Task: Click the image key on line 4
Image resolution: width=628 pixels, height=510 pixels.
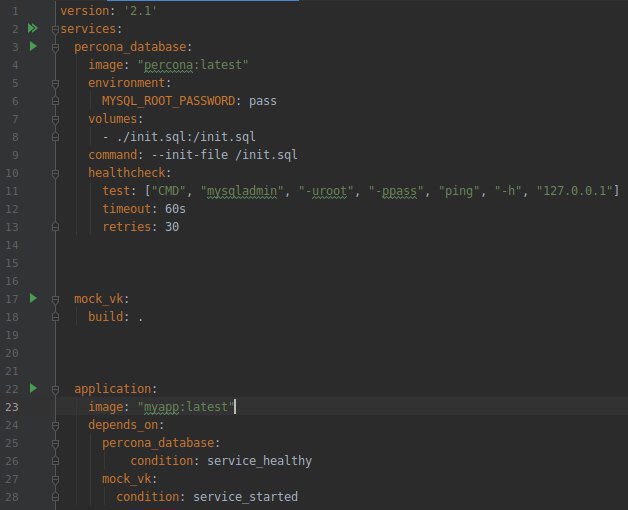Action: click(106, 65)
